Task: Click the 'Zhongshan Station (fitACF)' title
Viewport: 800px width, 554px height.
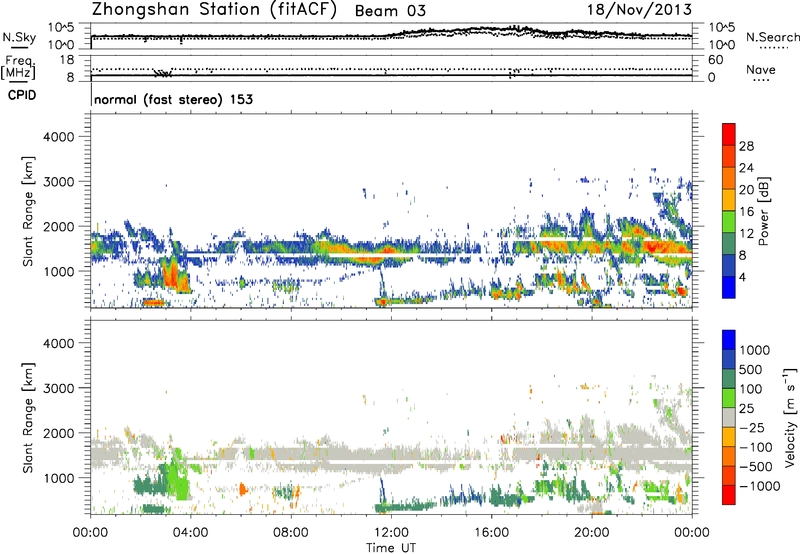Action: [x=214, y=9]
